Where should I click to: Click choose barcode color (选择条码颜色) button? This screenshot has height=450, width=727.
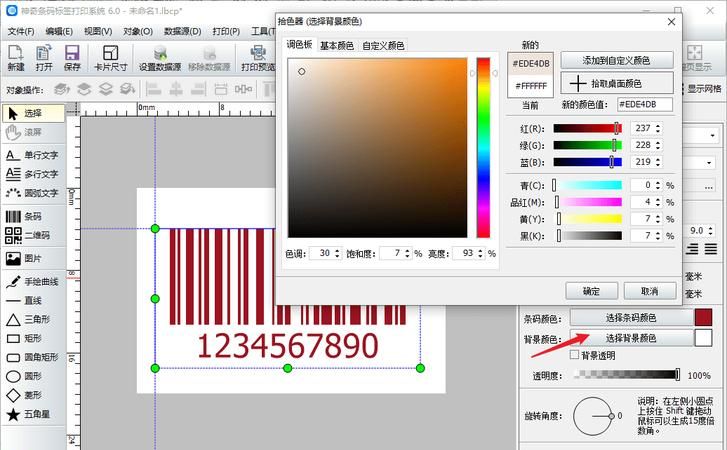631,318
